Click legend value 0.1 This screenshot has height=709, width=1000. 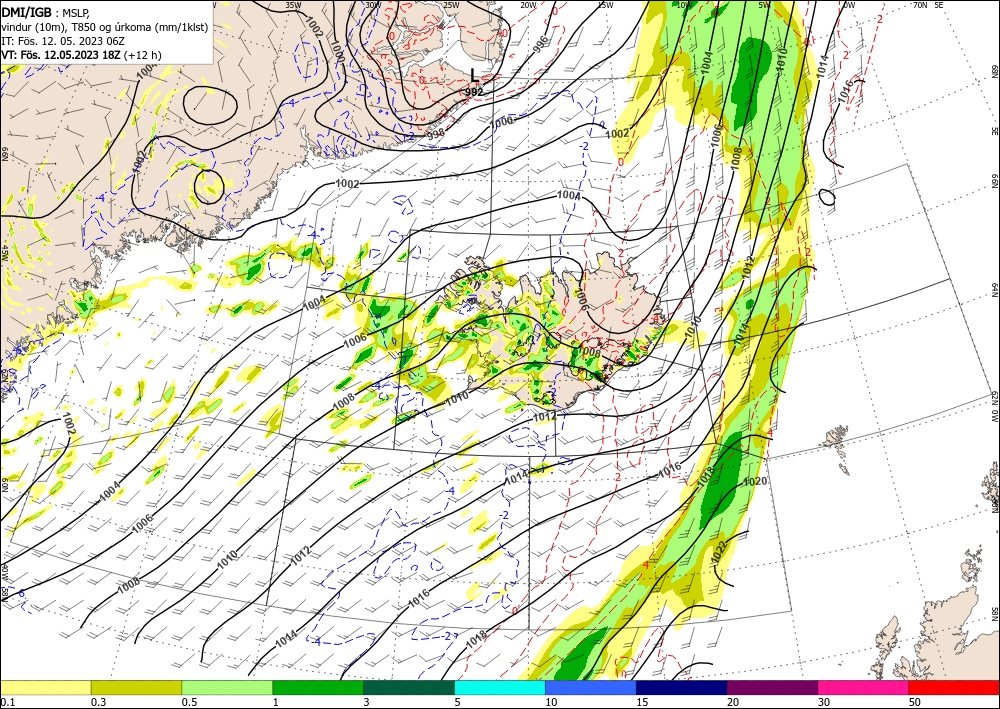click(x=6, y=702)
